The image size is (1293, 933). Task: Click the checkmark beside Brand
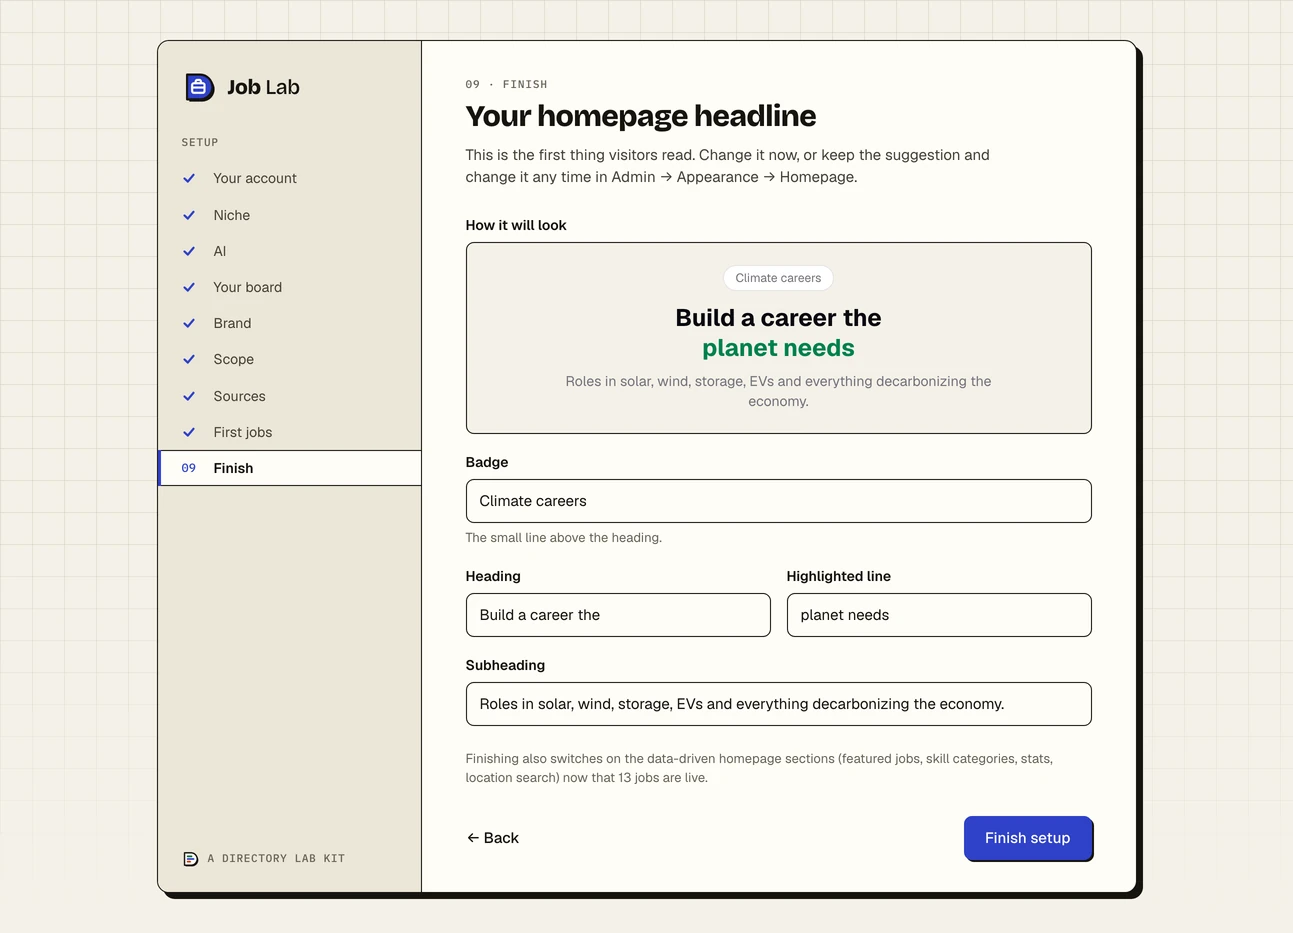point(189,323)
